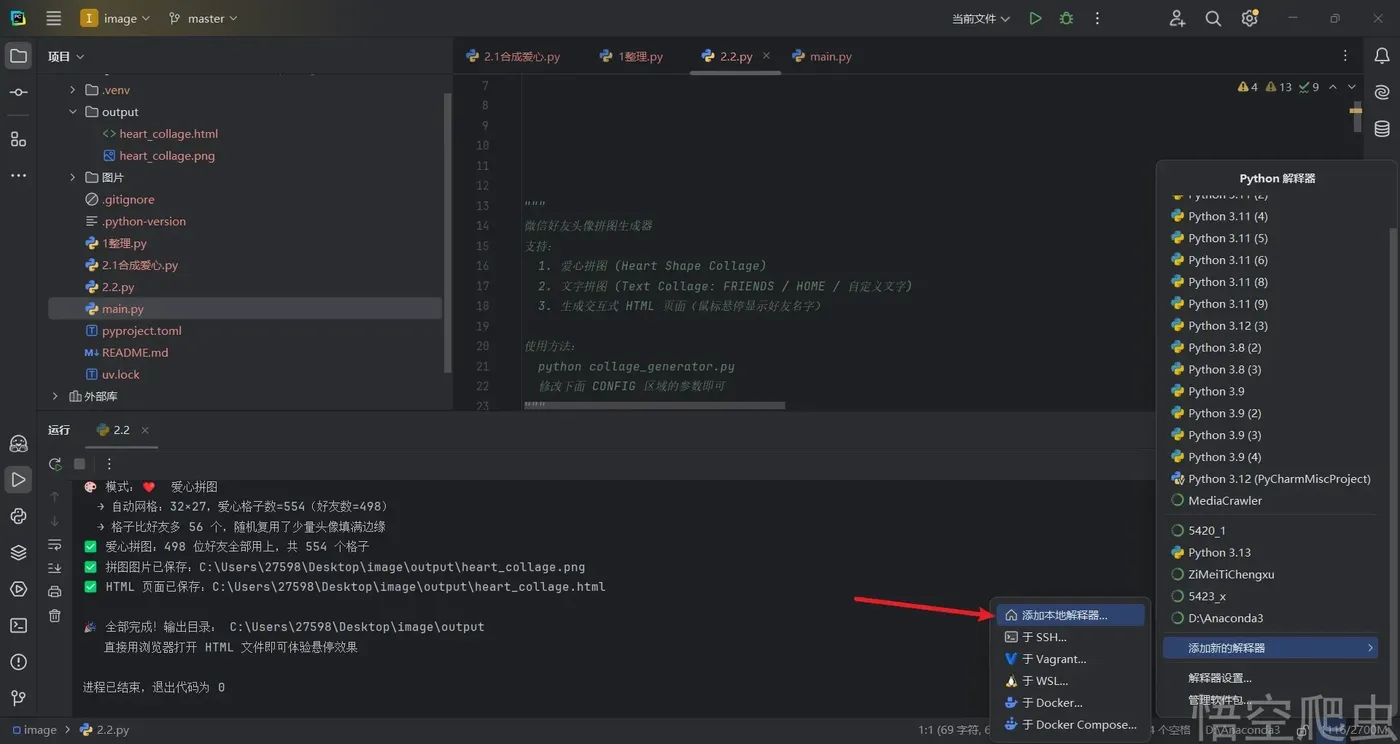Rerun 2.2 in the Run panel
Screen dimensions: 1400x744
pyautogui.click(x=55, y=464)
